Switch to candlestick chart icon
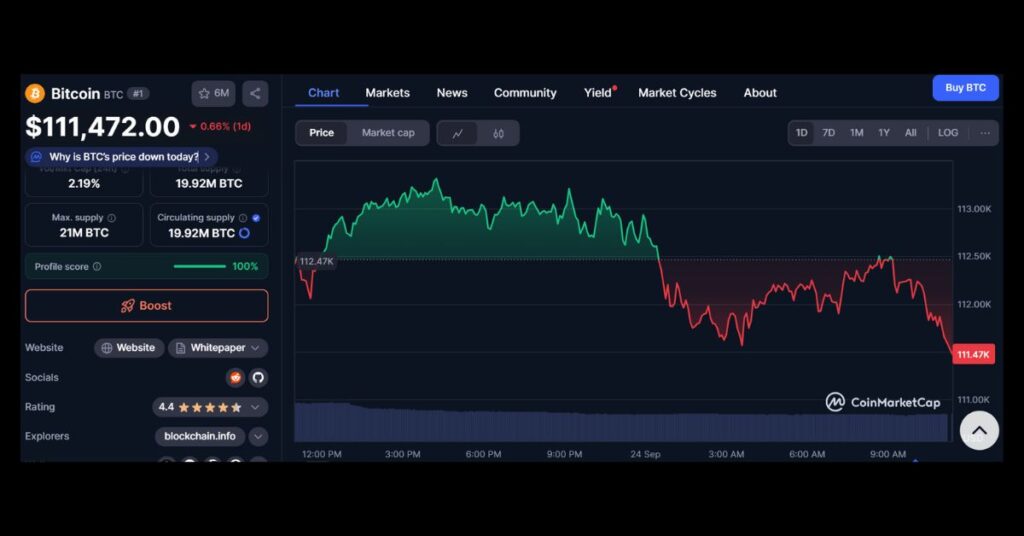1024x536 pixels. tap(498, 133)
